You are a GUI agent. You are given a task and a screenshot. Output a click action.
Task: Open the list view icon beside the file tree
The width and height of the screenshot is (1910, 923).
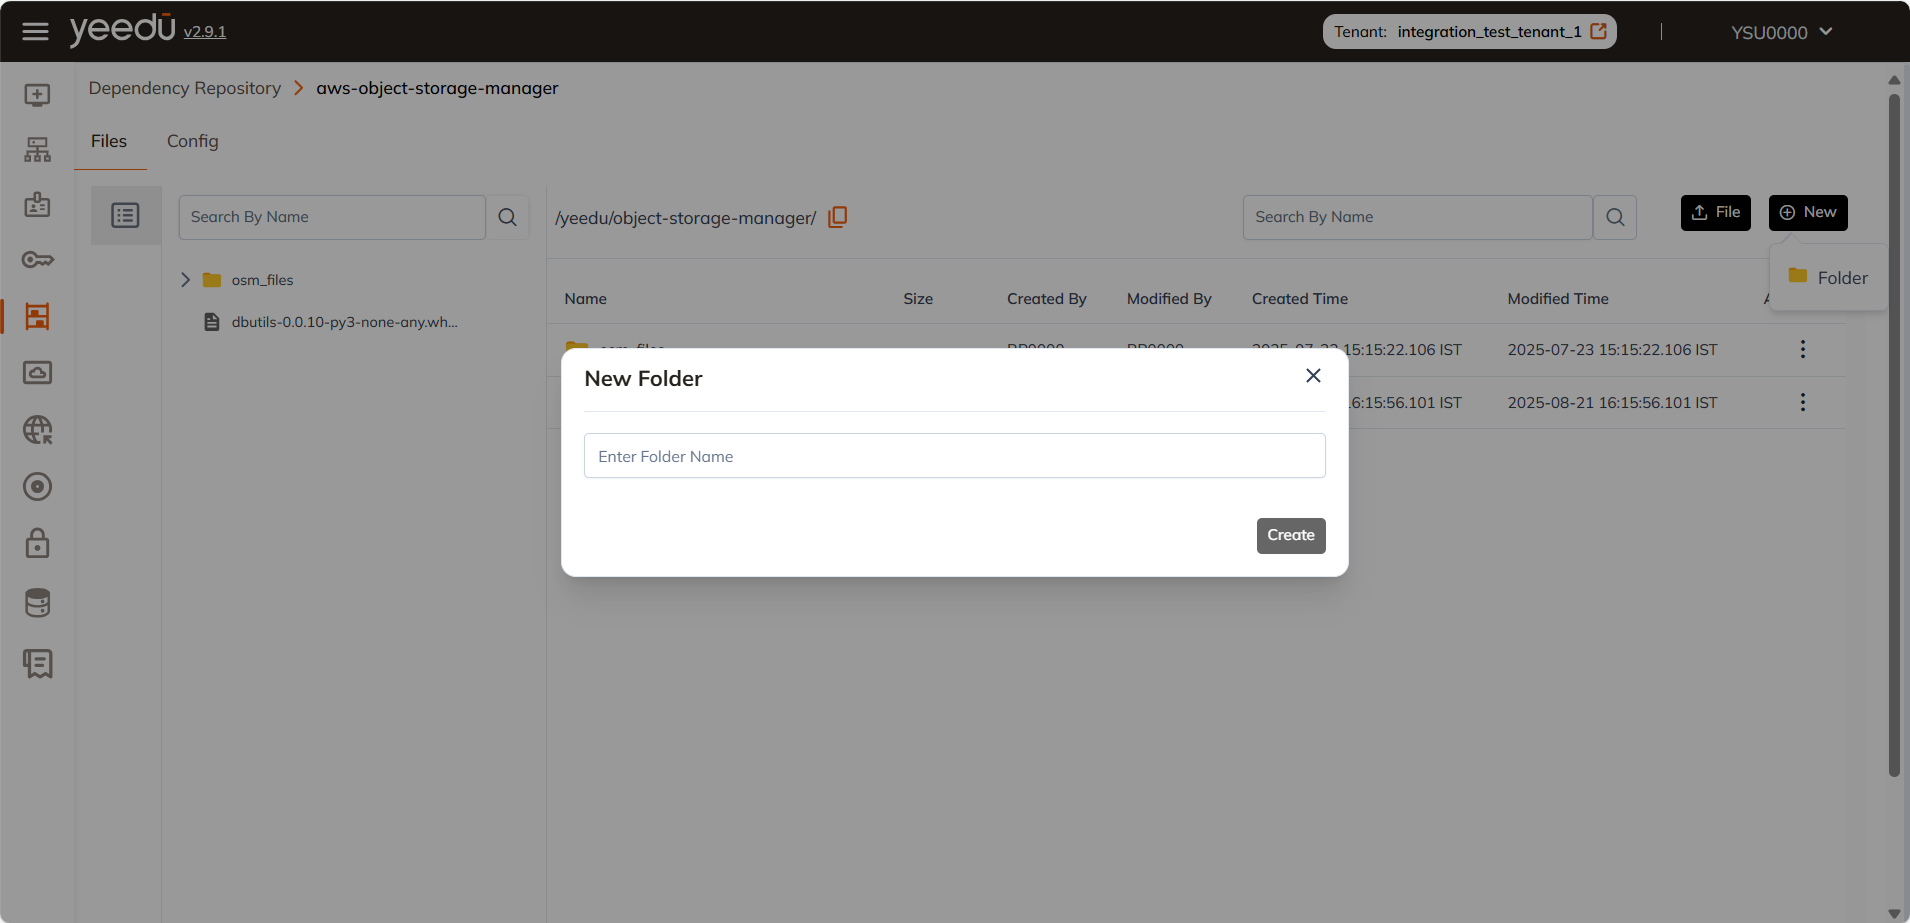(125, 215)
